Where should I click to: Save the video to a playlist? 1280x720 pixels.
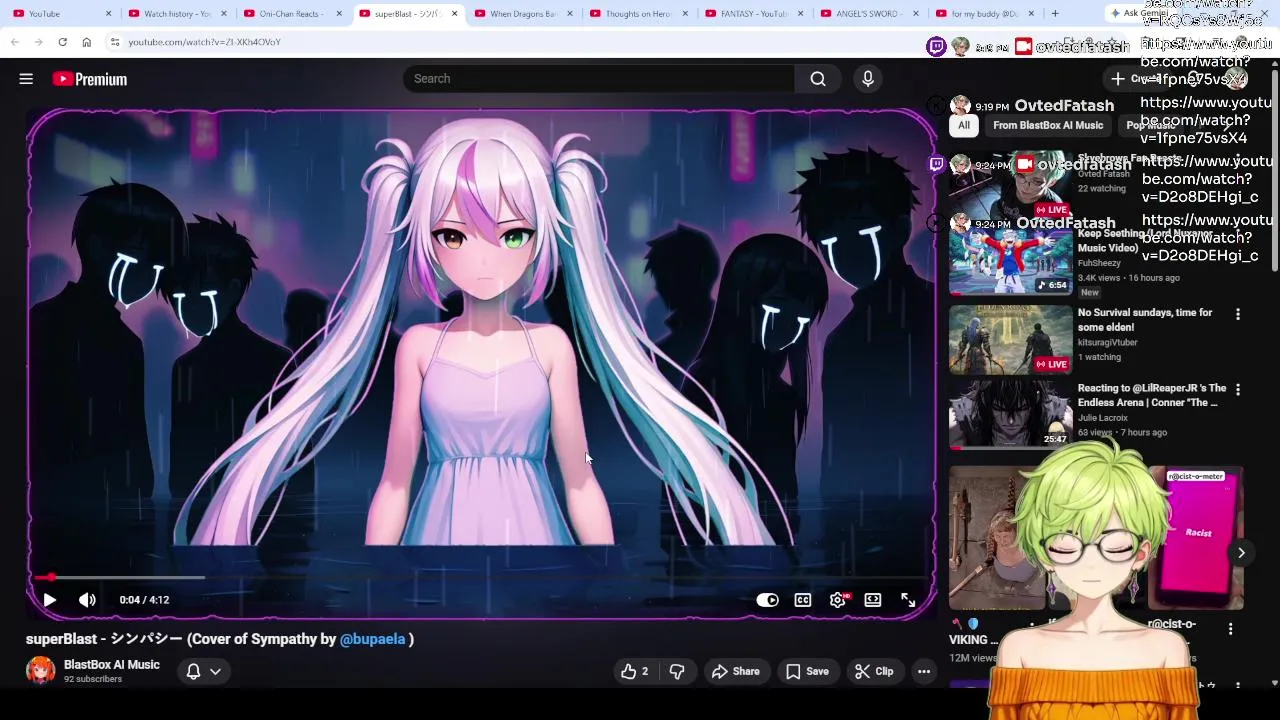coord(807,672)
